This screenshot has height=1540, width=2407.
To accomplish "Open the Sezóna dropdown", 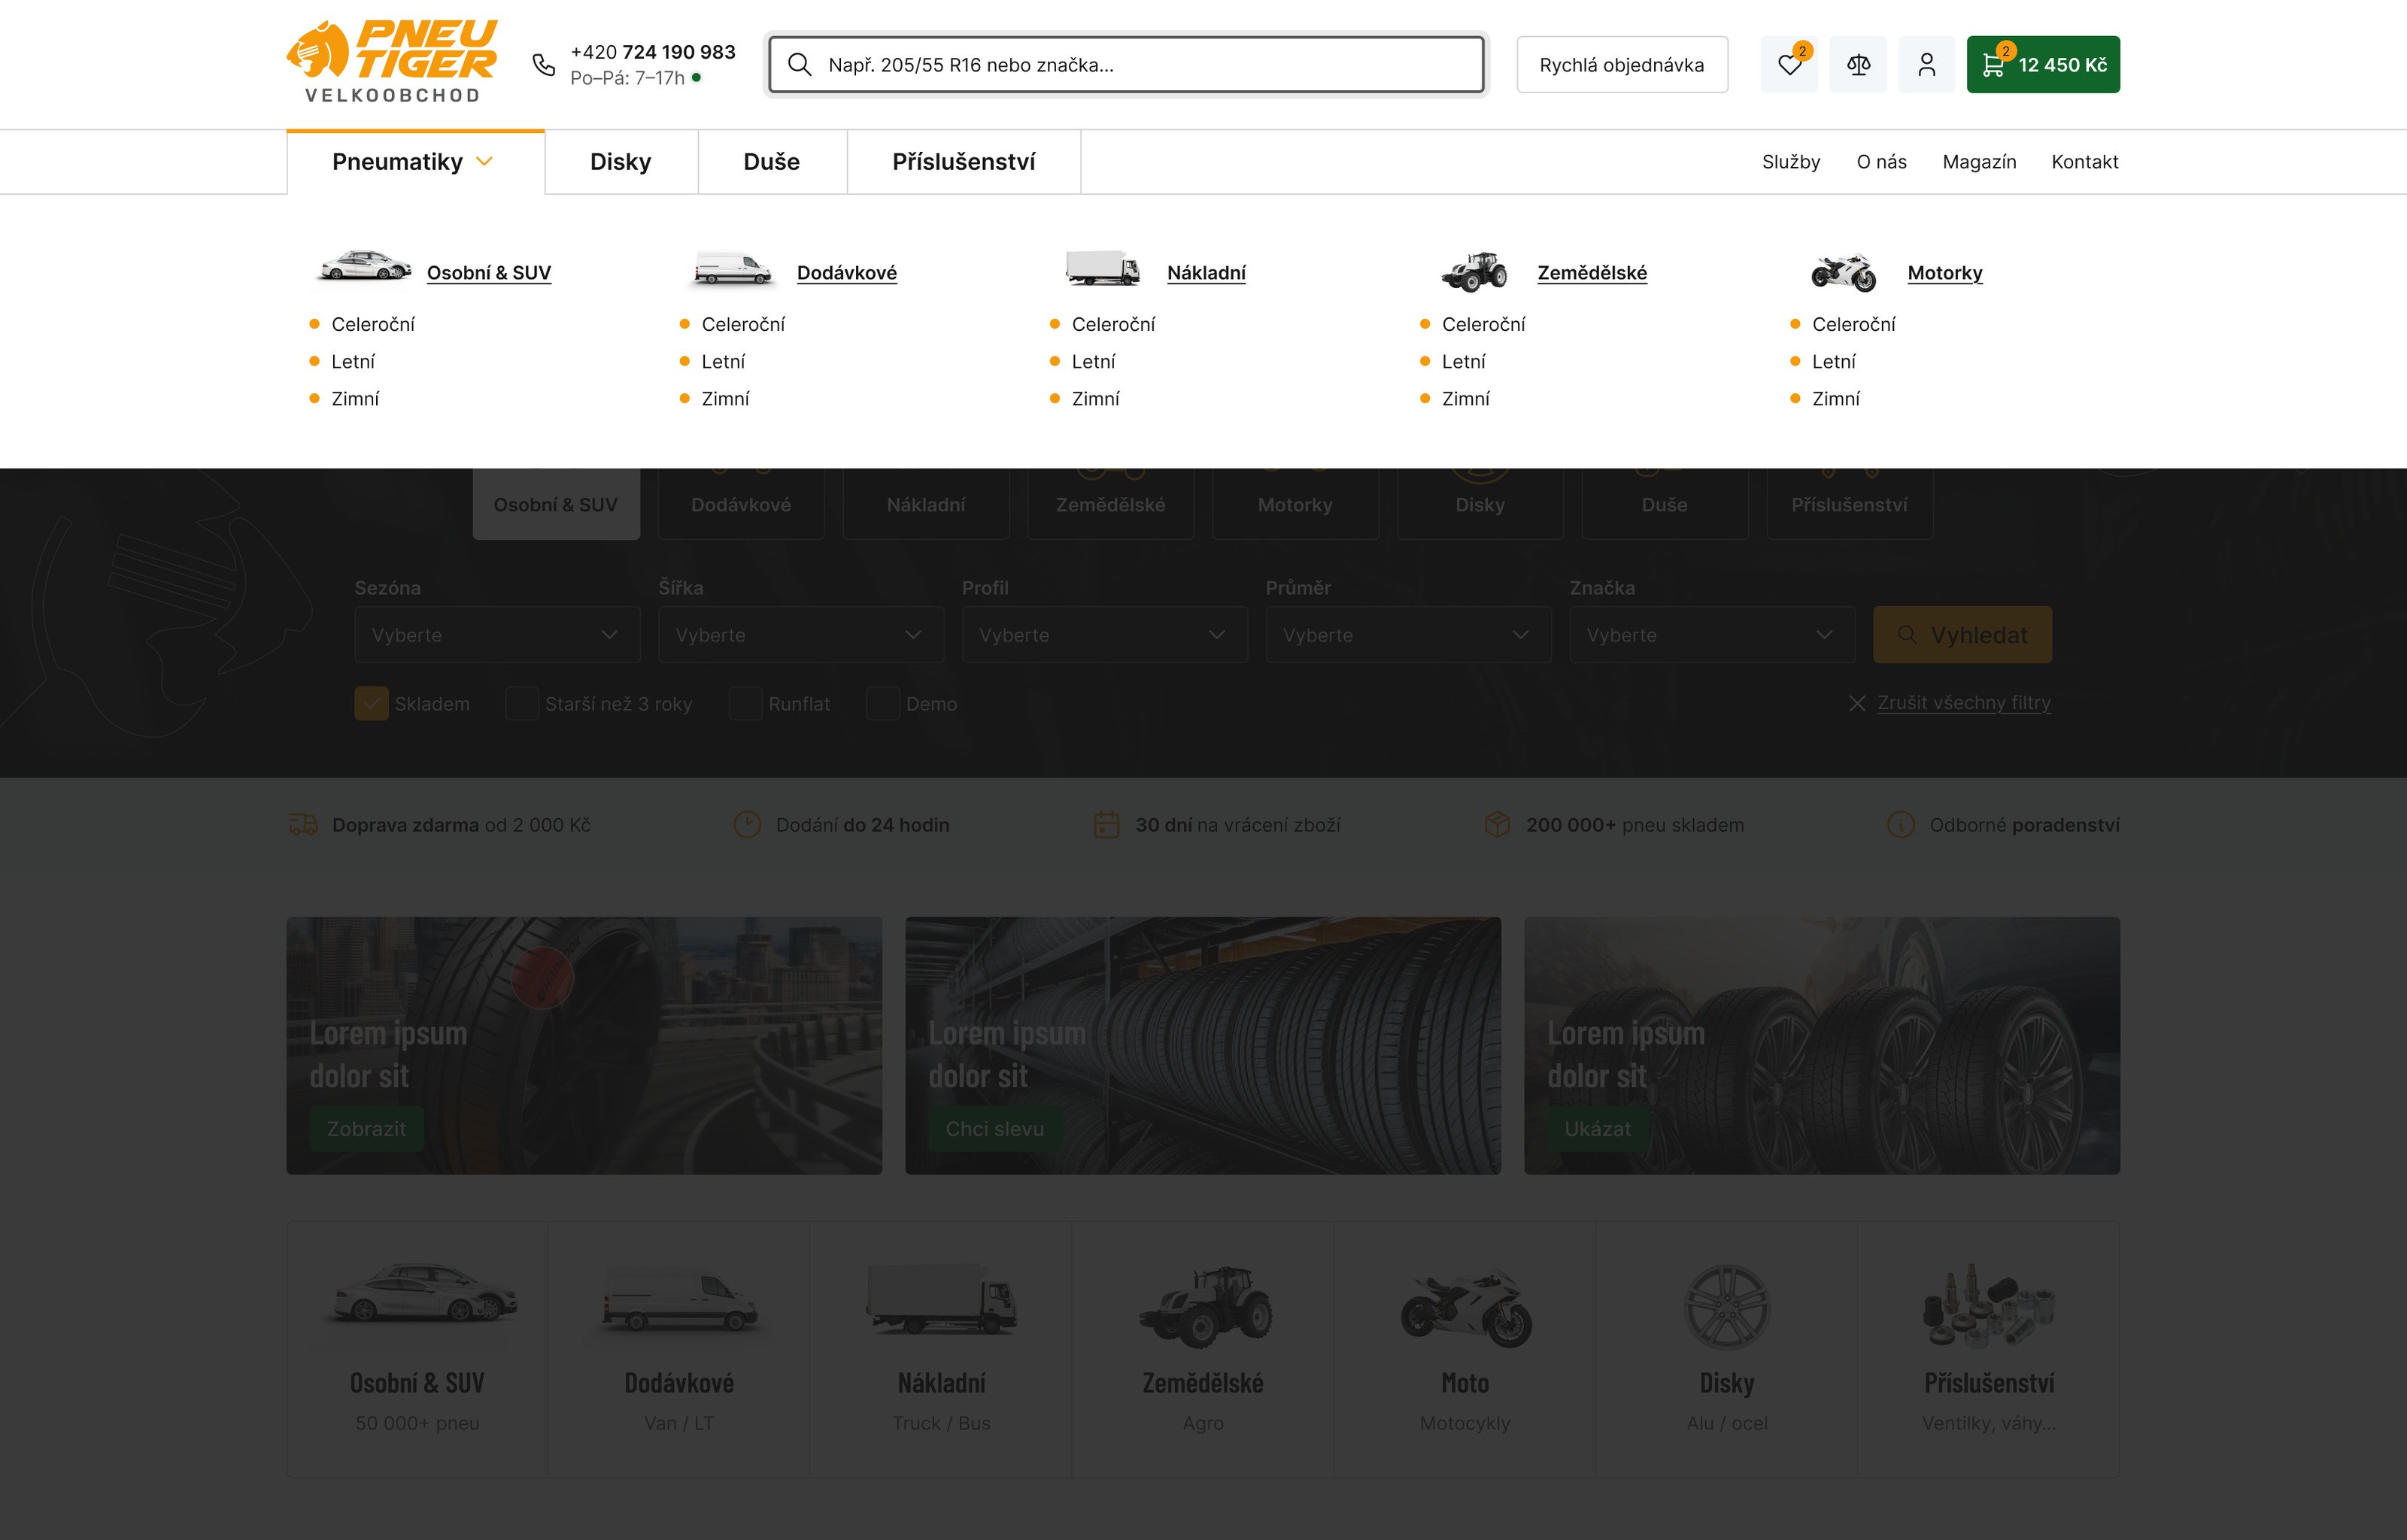I will pos(497,635).
